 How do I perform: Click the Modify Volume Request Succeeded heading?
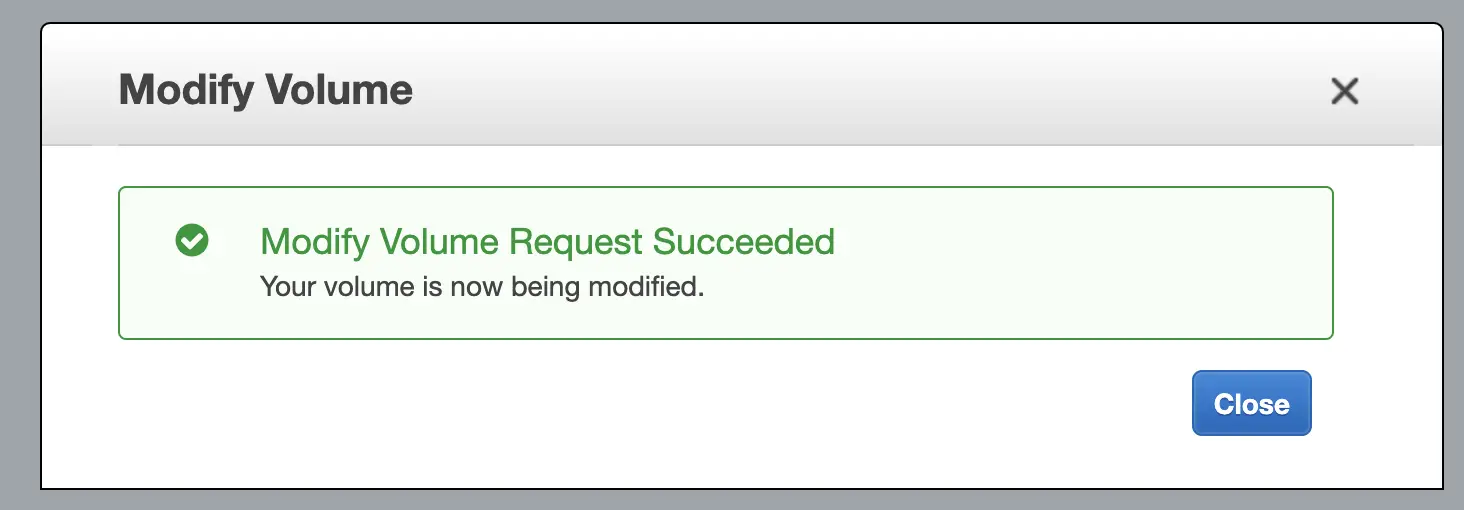(x=547, y=242)
